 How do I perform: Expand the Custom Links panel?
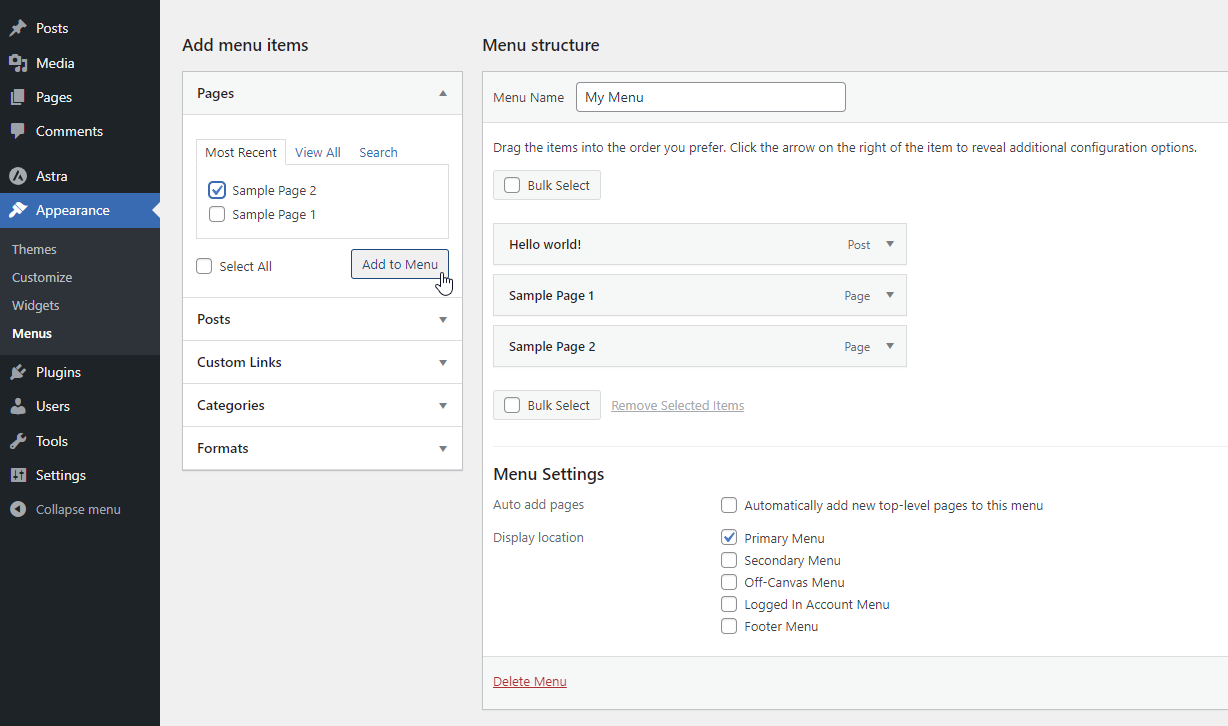[322, 362]
